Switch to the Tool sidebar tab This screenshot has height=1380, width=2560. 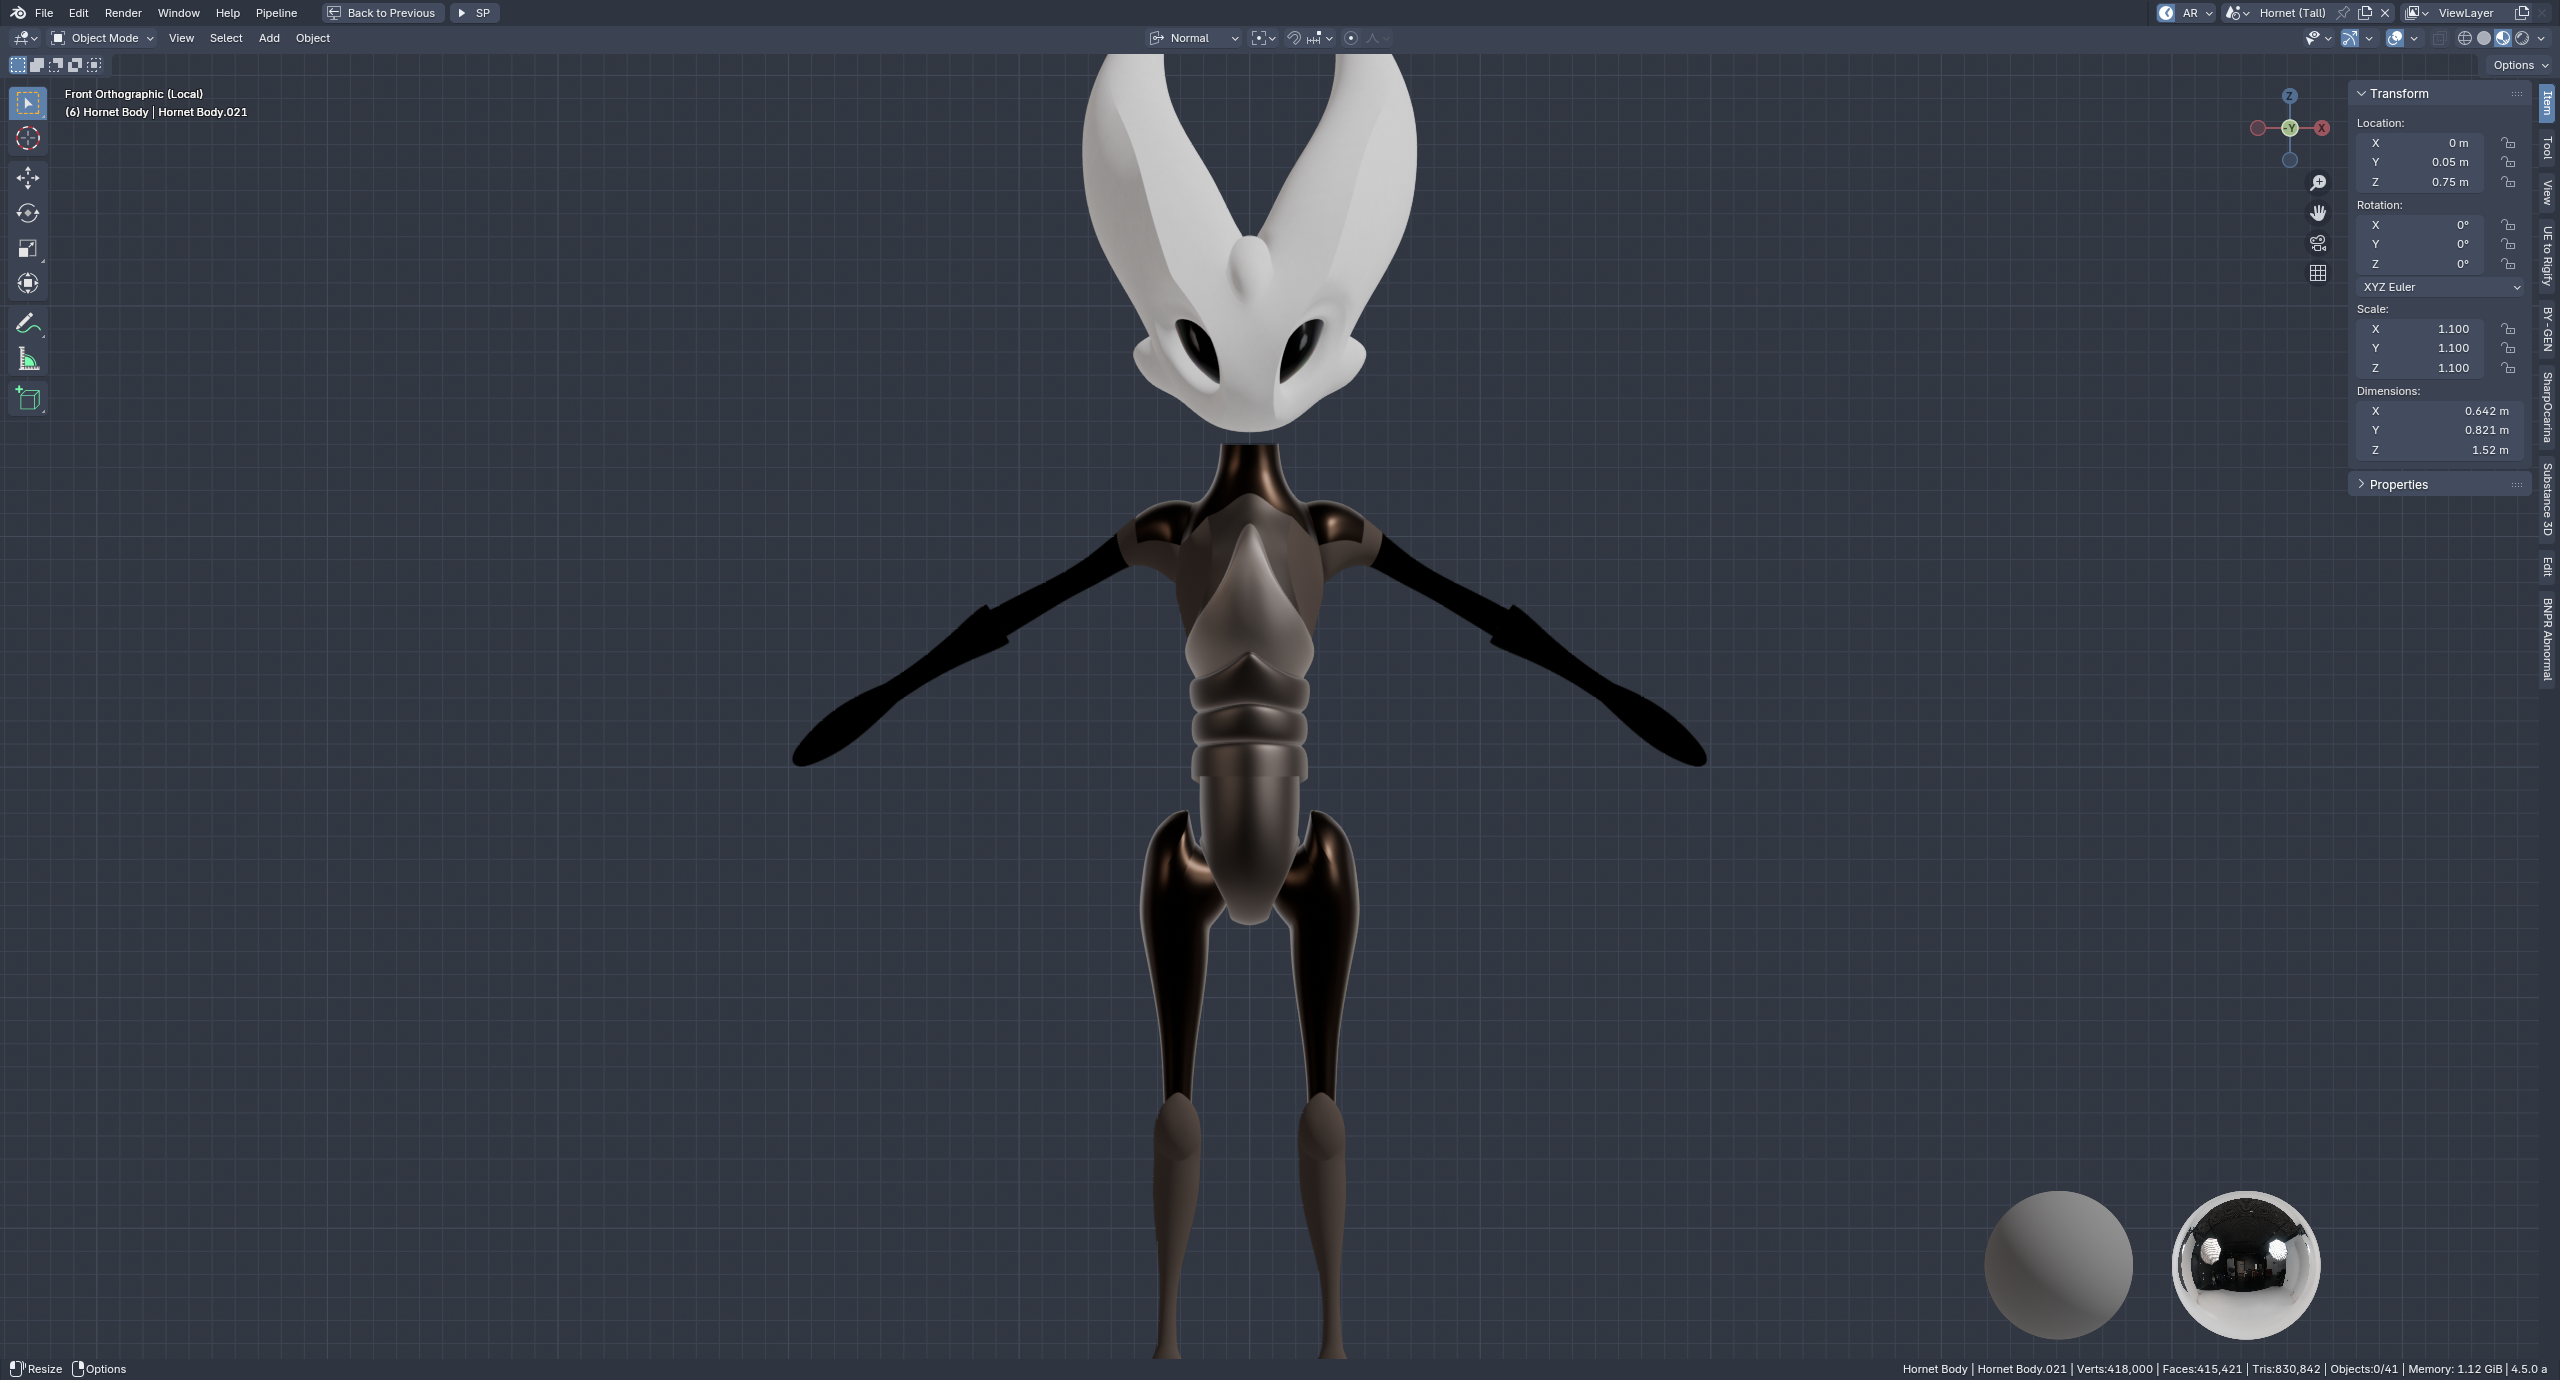(2548, 148)
